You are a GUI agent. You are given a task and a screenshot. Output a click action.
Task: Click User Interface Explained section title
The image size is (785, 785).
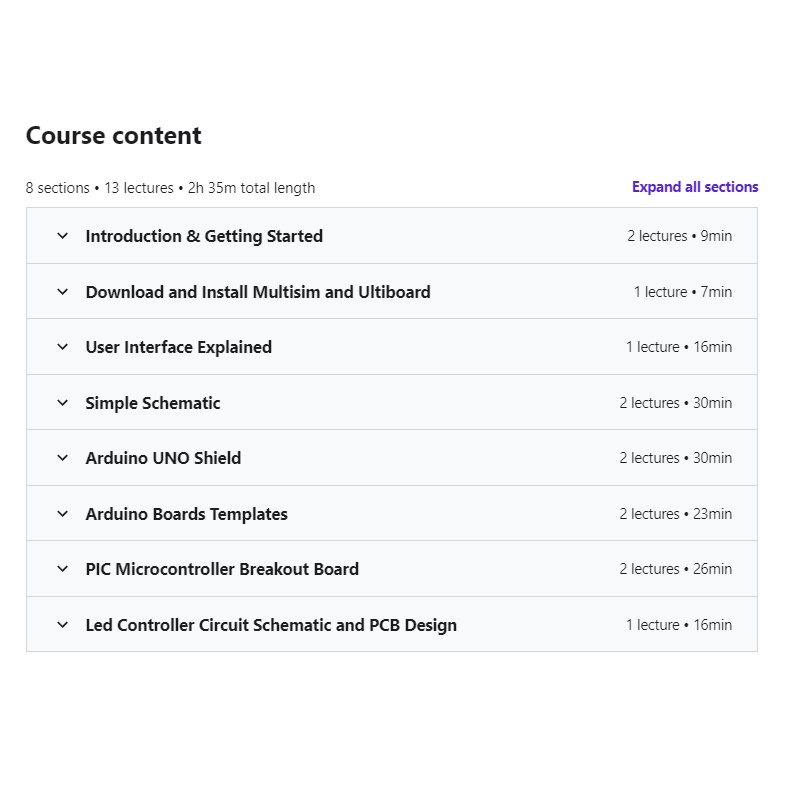[179, 347]
